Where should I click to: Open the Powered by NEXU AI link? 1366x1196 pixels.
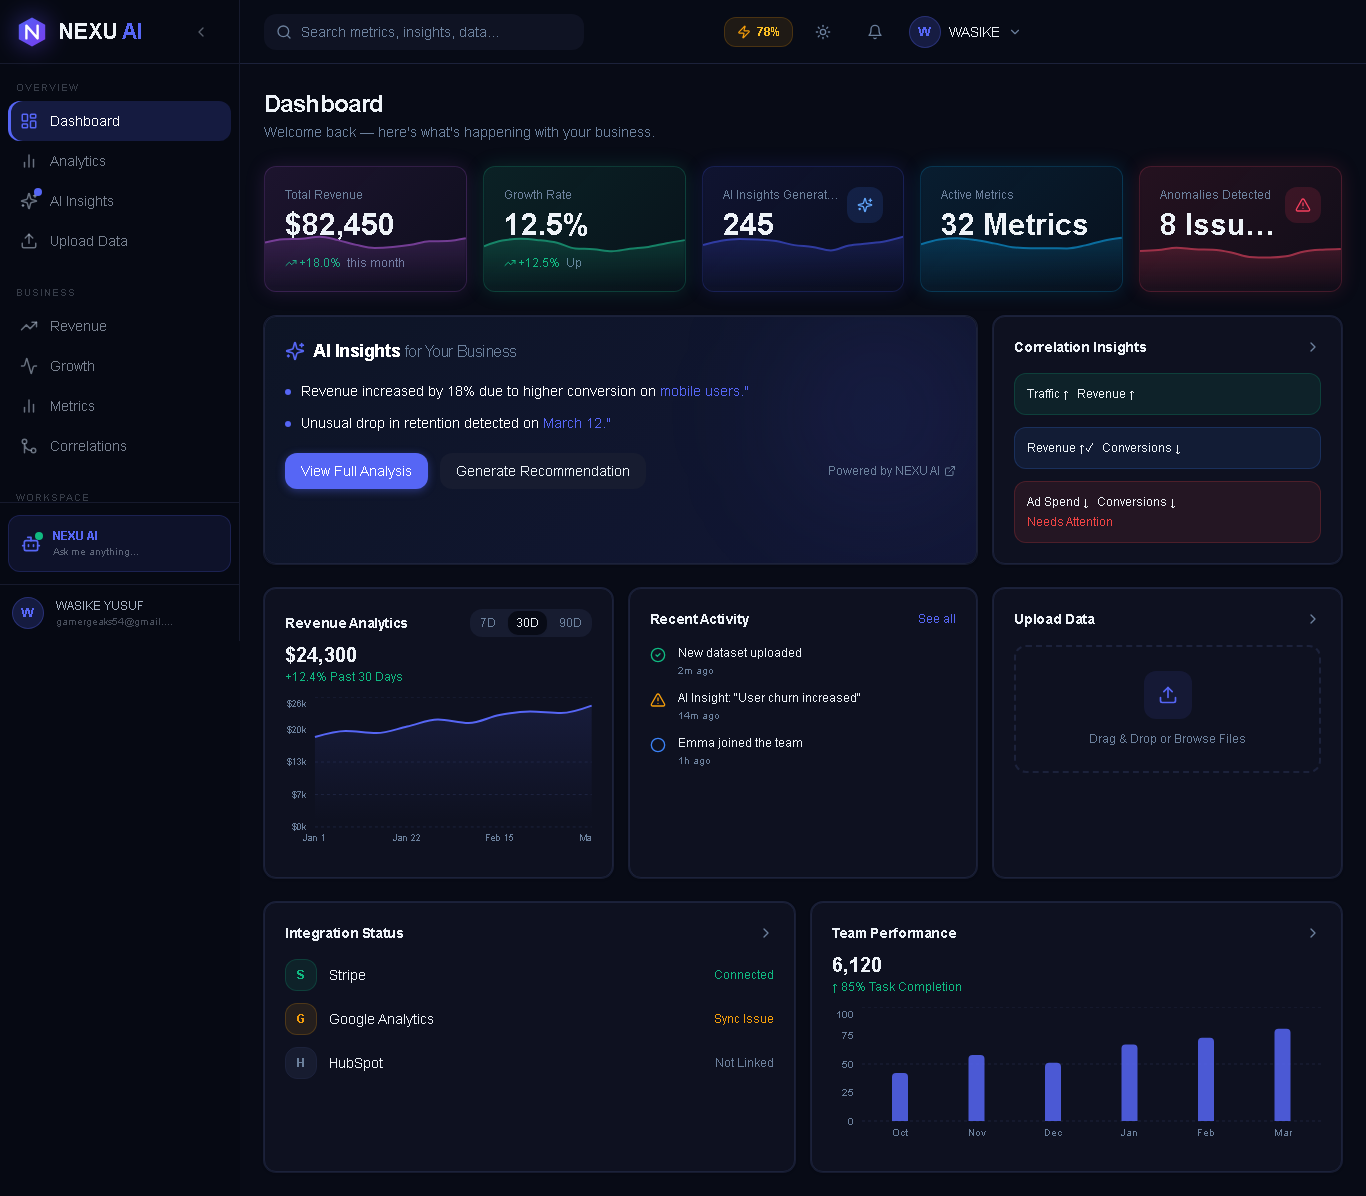pyautogui.click(x=891, y=471)
